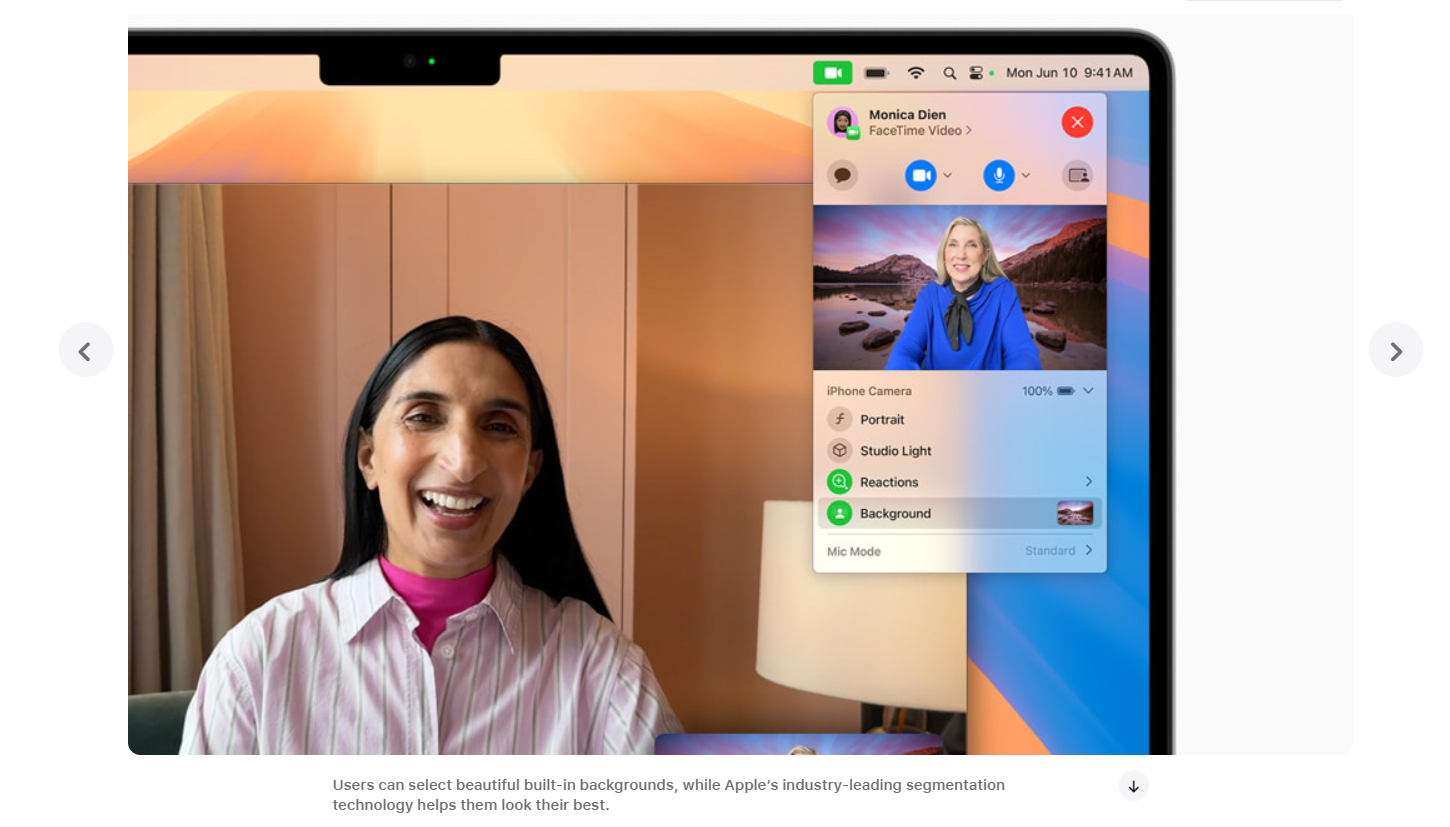Toggle Portrait mode icon
Viewport: 1450px width, 827px height.
point(840,420)
